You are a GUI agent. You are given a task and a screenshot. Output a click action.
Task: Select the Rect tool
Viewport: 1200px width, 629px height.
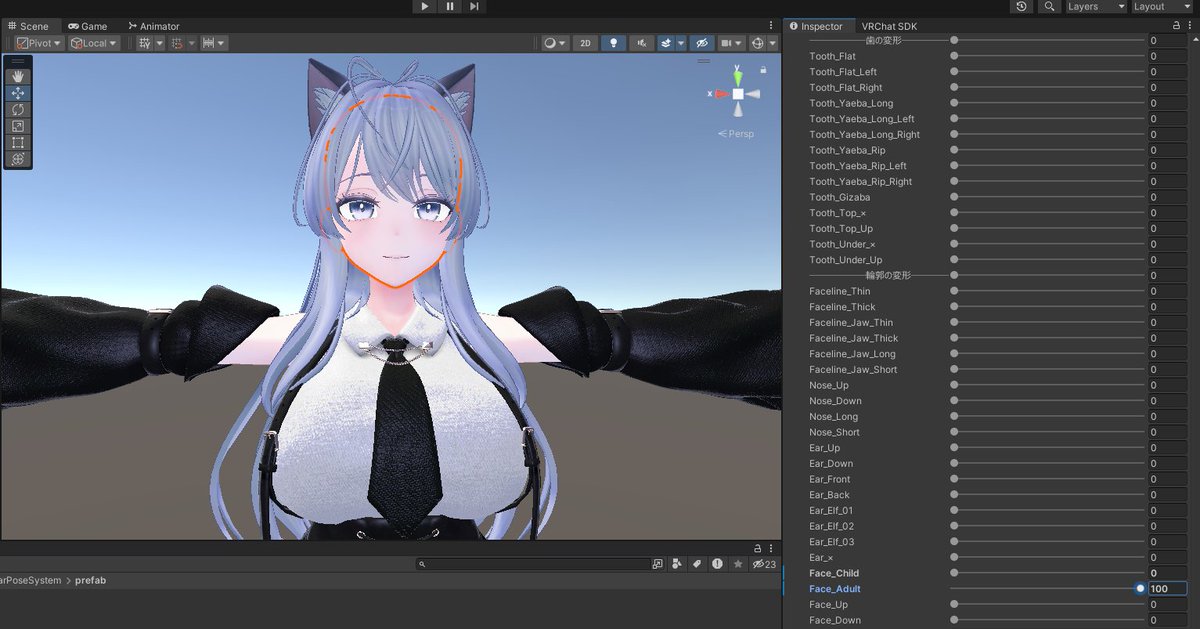[18, 142]
